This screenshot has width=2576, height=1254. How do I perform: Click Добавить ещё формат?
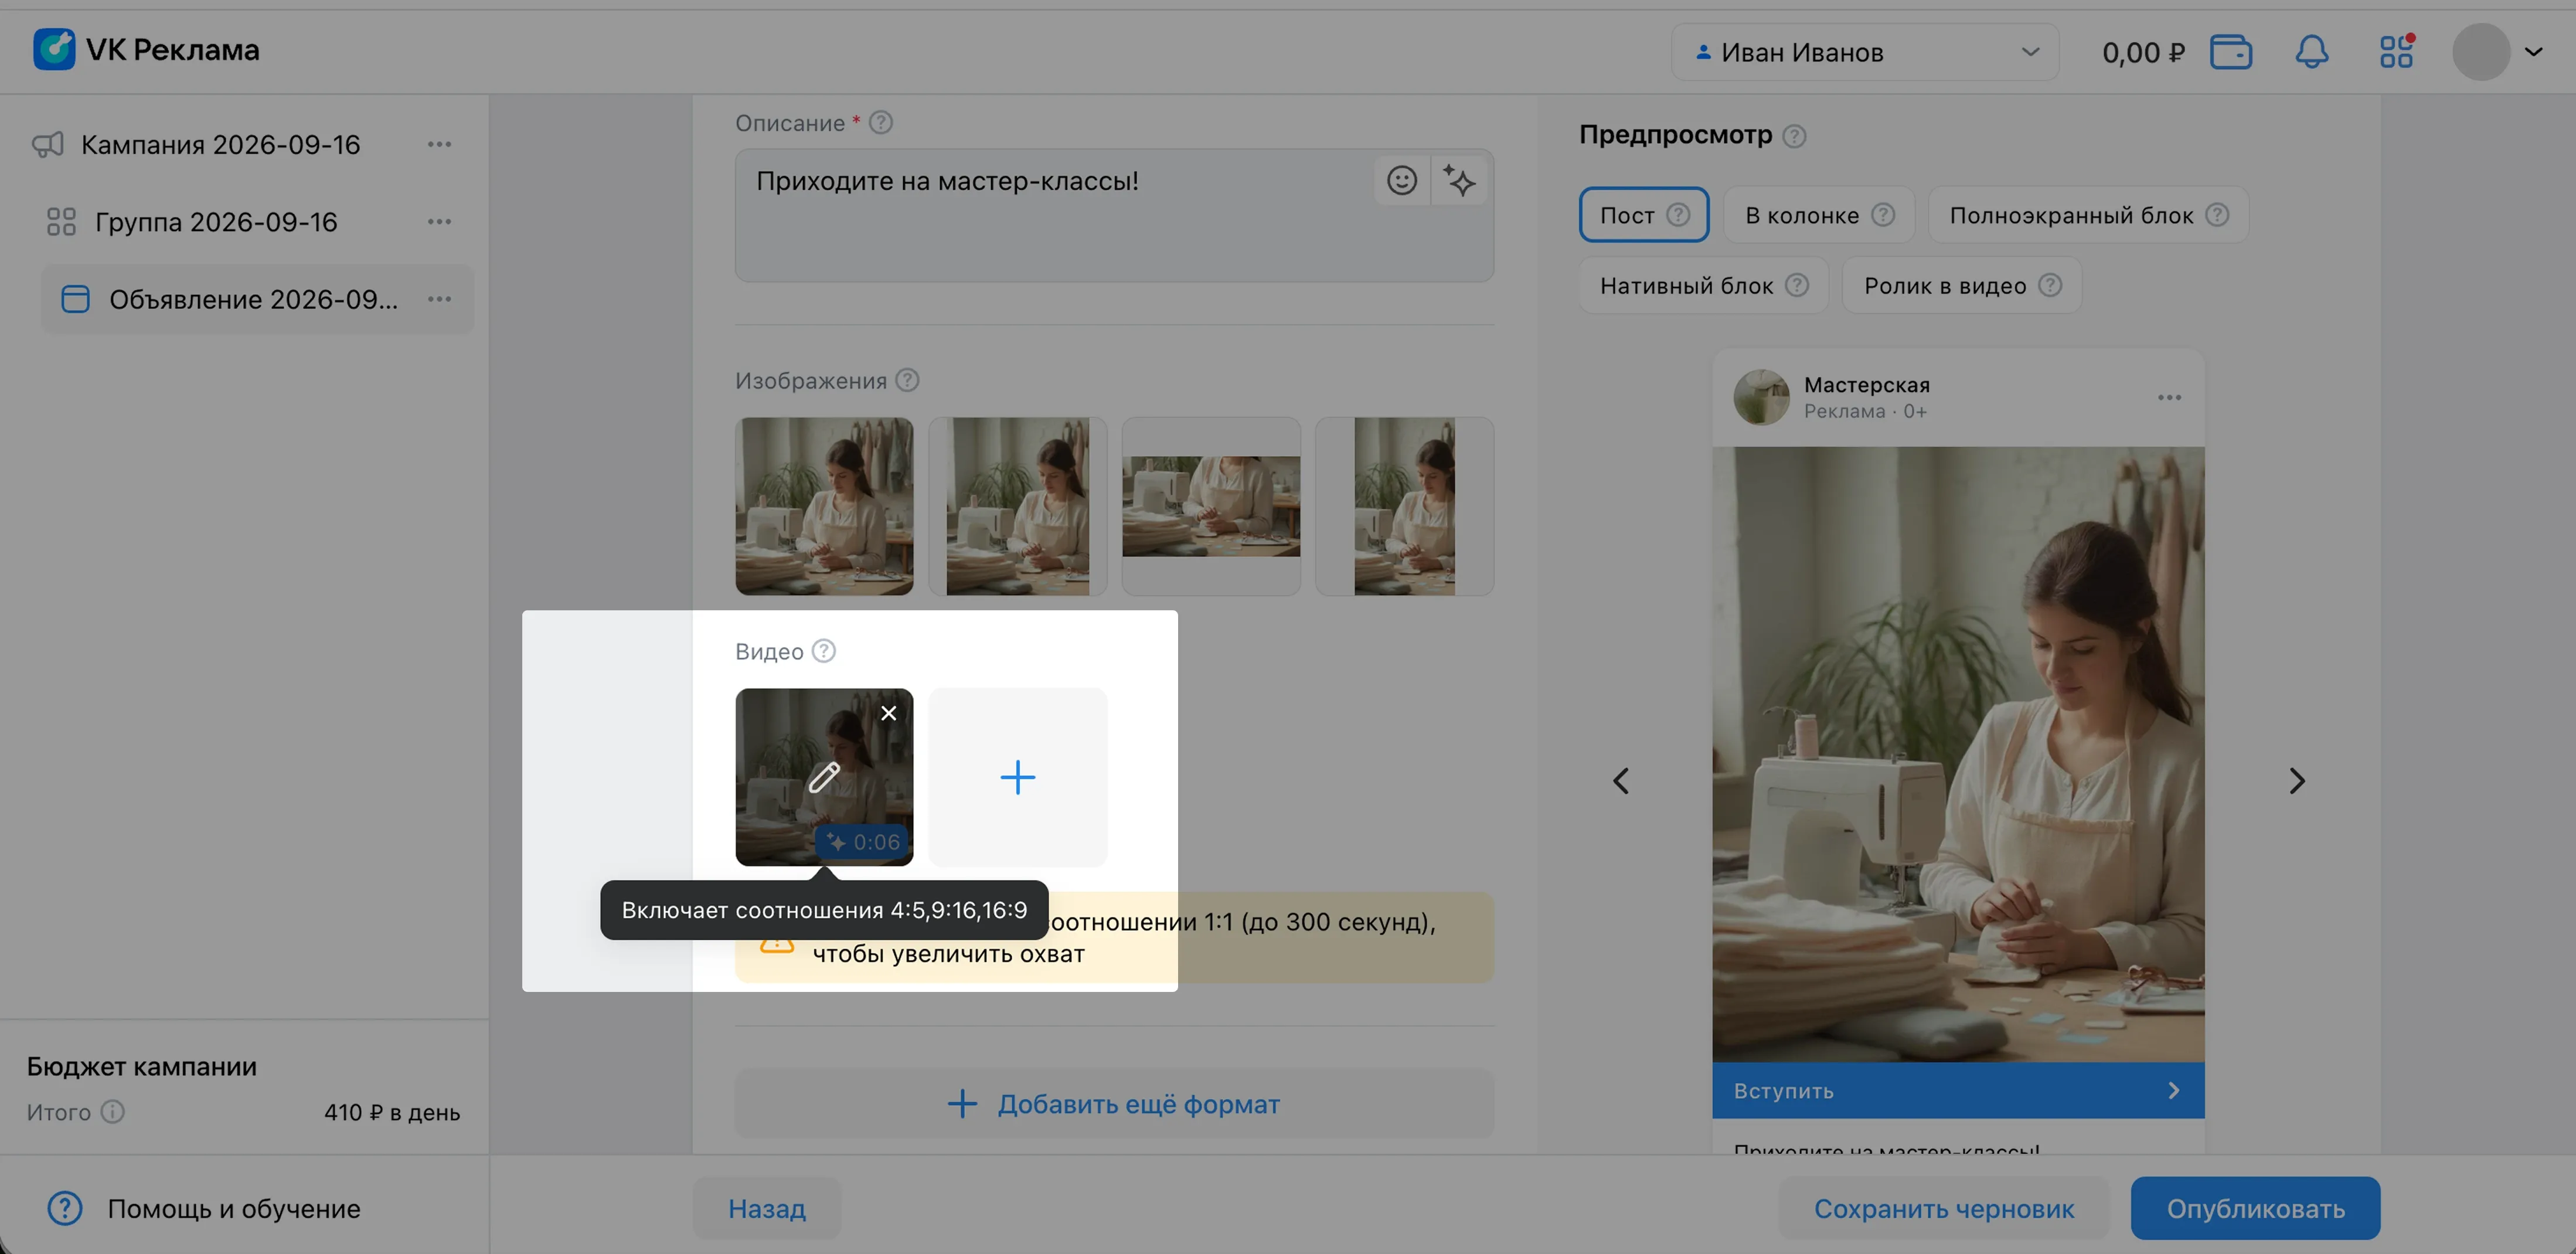pyautogui.click(x=1114, y=1104)
